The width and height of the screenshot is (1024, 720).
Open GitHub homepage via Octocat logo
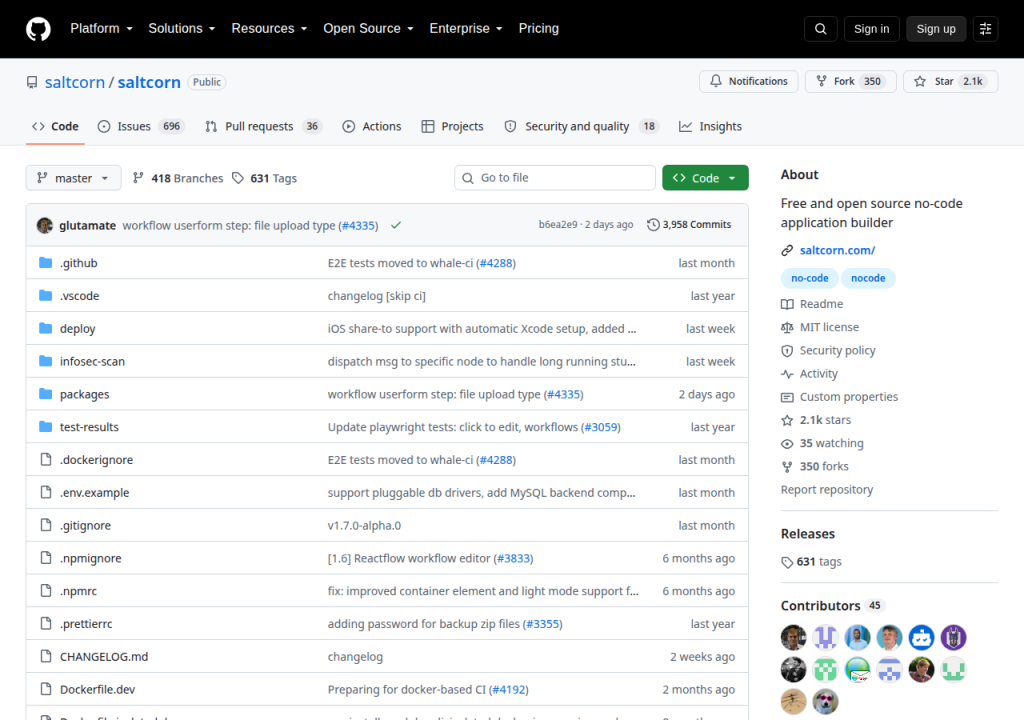38,29
